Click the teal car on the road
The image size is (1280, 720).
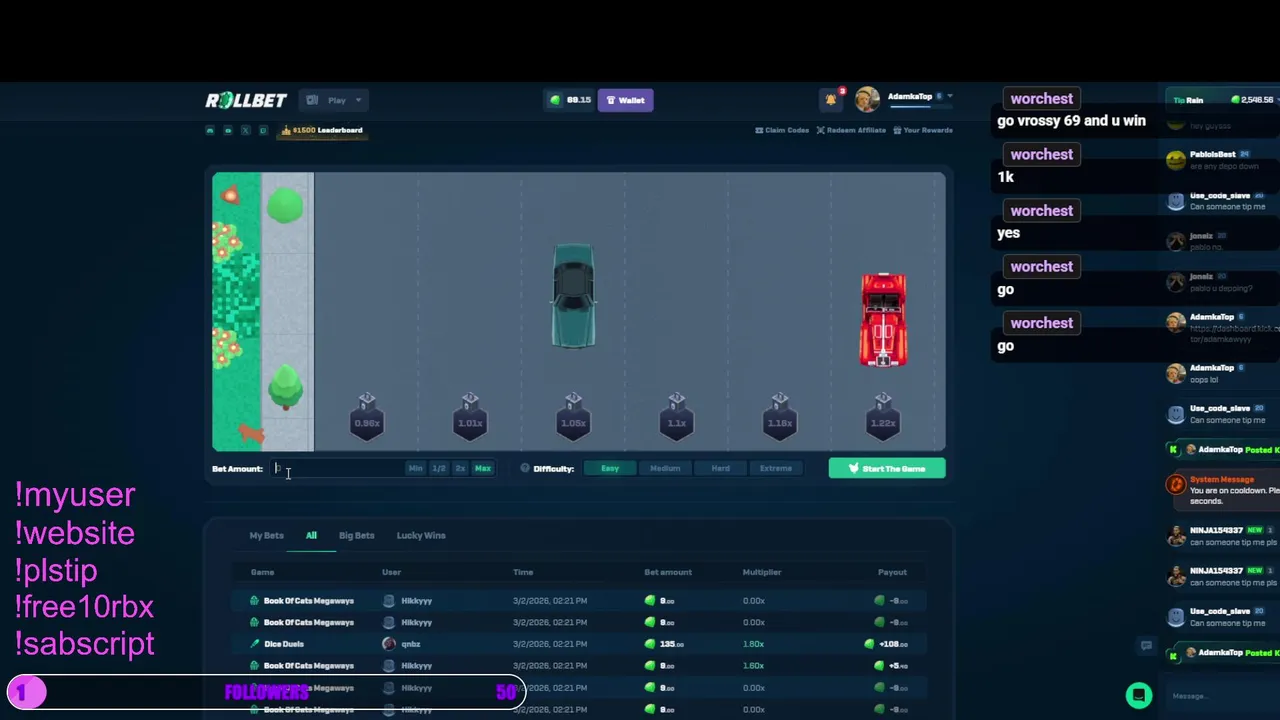574,296
